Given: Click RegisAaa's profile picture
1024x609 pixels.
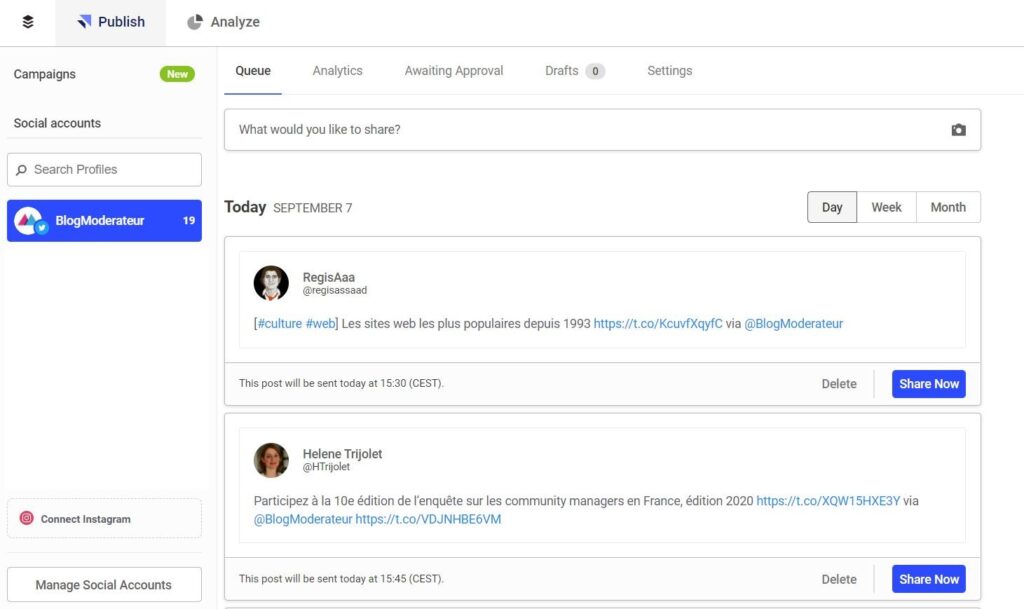Looking at the screenshot, I should point(271,283).
